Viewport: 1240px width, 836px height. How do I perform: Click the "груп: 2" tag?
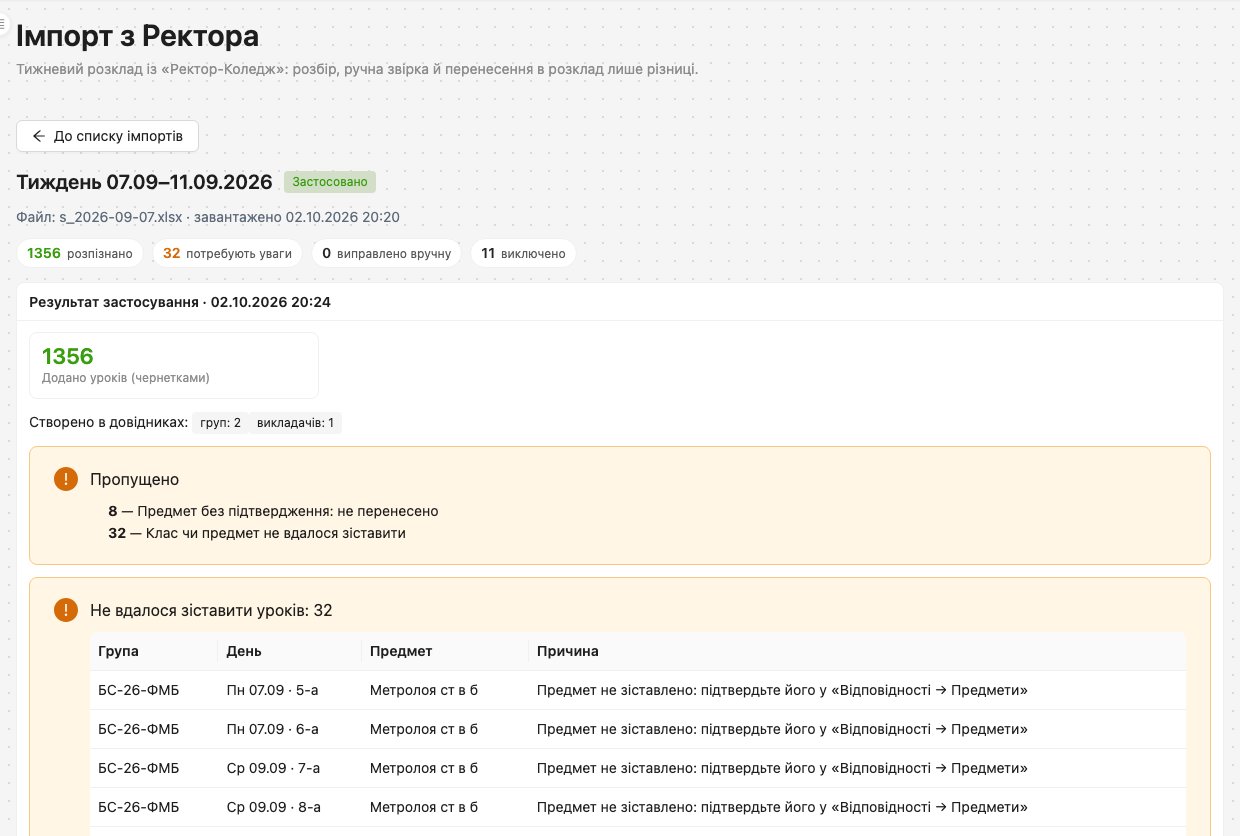pos(221,423)
